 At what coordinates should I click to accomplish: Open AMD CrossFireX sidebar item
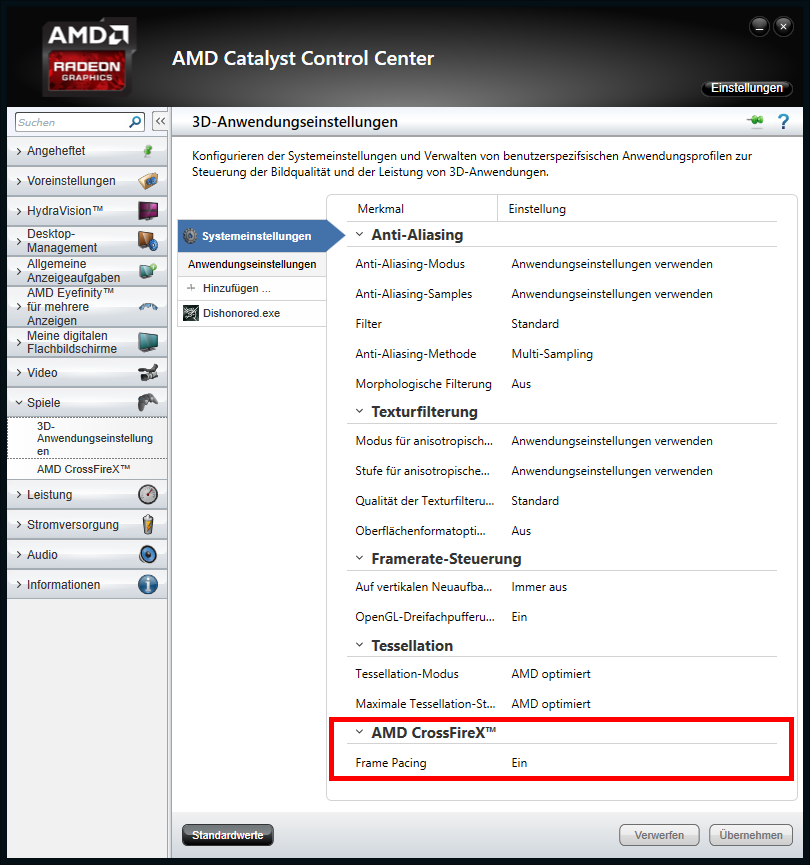pos(87,469)
